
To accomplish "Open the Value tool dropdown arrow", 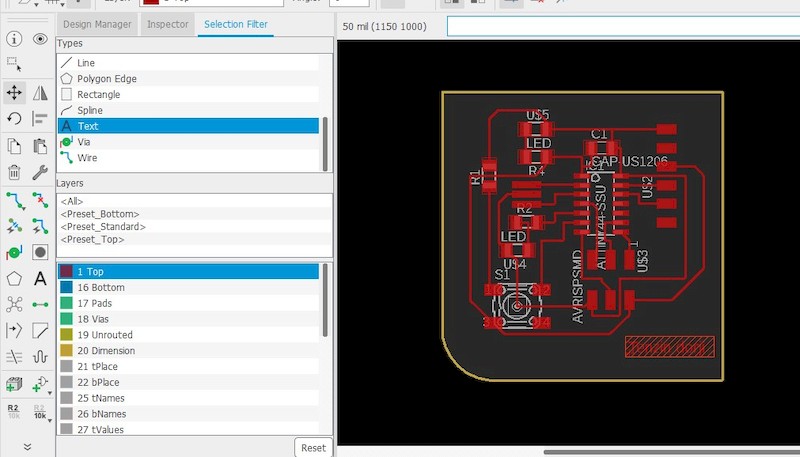I will tap(49, 420).
